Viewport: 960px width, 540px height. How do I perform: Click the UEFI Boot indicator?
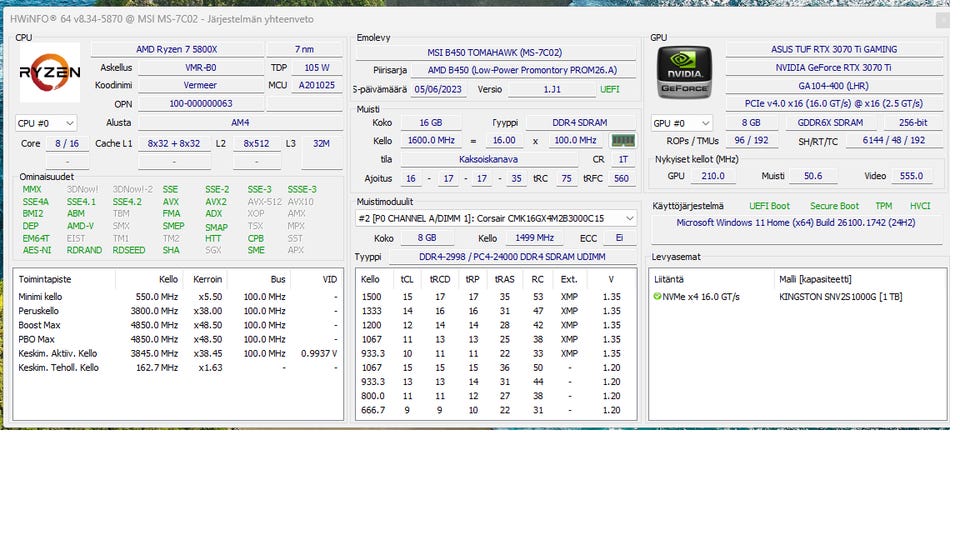point(768,206)
